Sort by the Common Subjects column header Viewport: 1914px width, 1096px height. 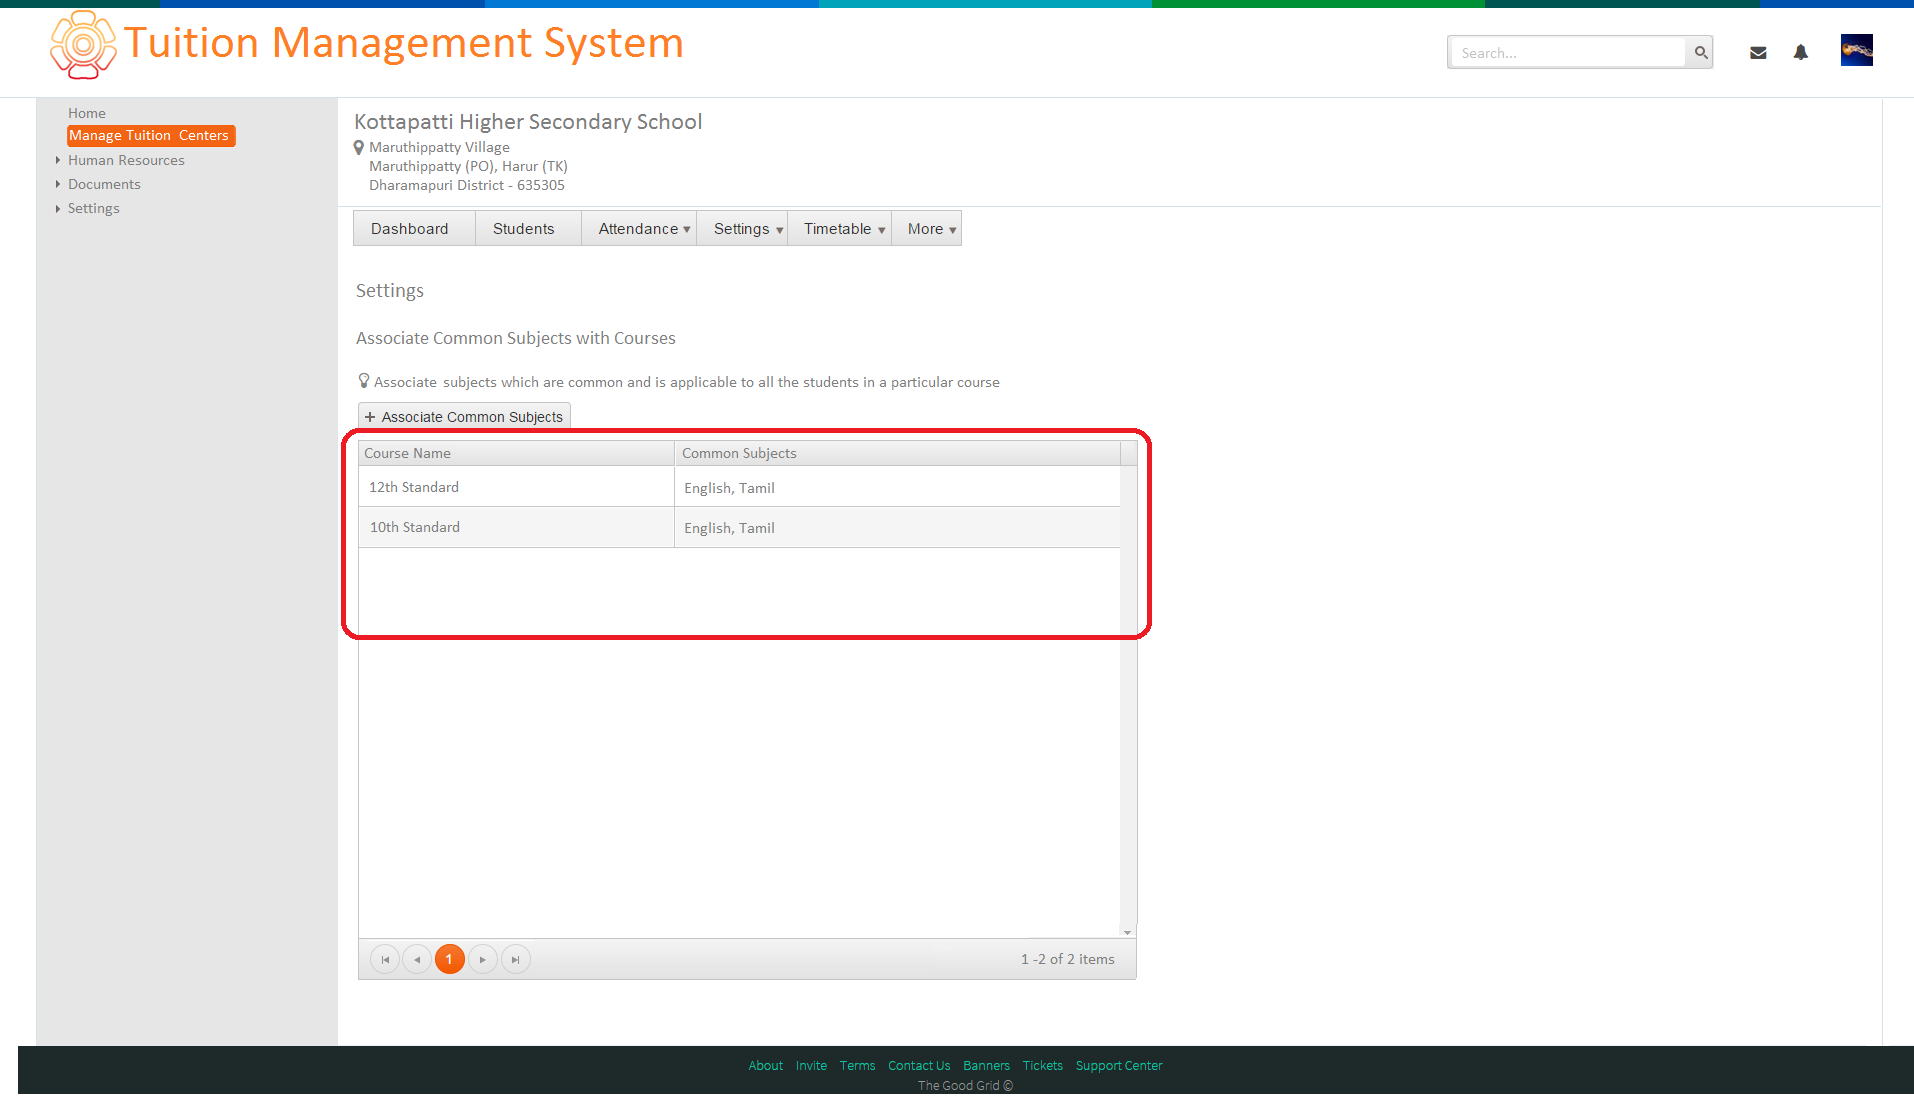pyautogui.click(x=897, y=453)
